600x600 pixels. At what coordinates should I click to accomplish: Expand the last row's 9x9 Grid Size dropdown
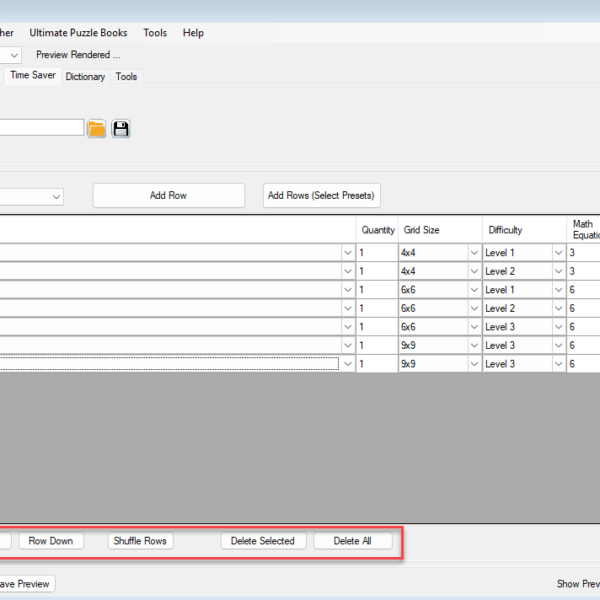coord(473,365)
